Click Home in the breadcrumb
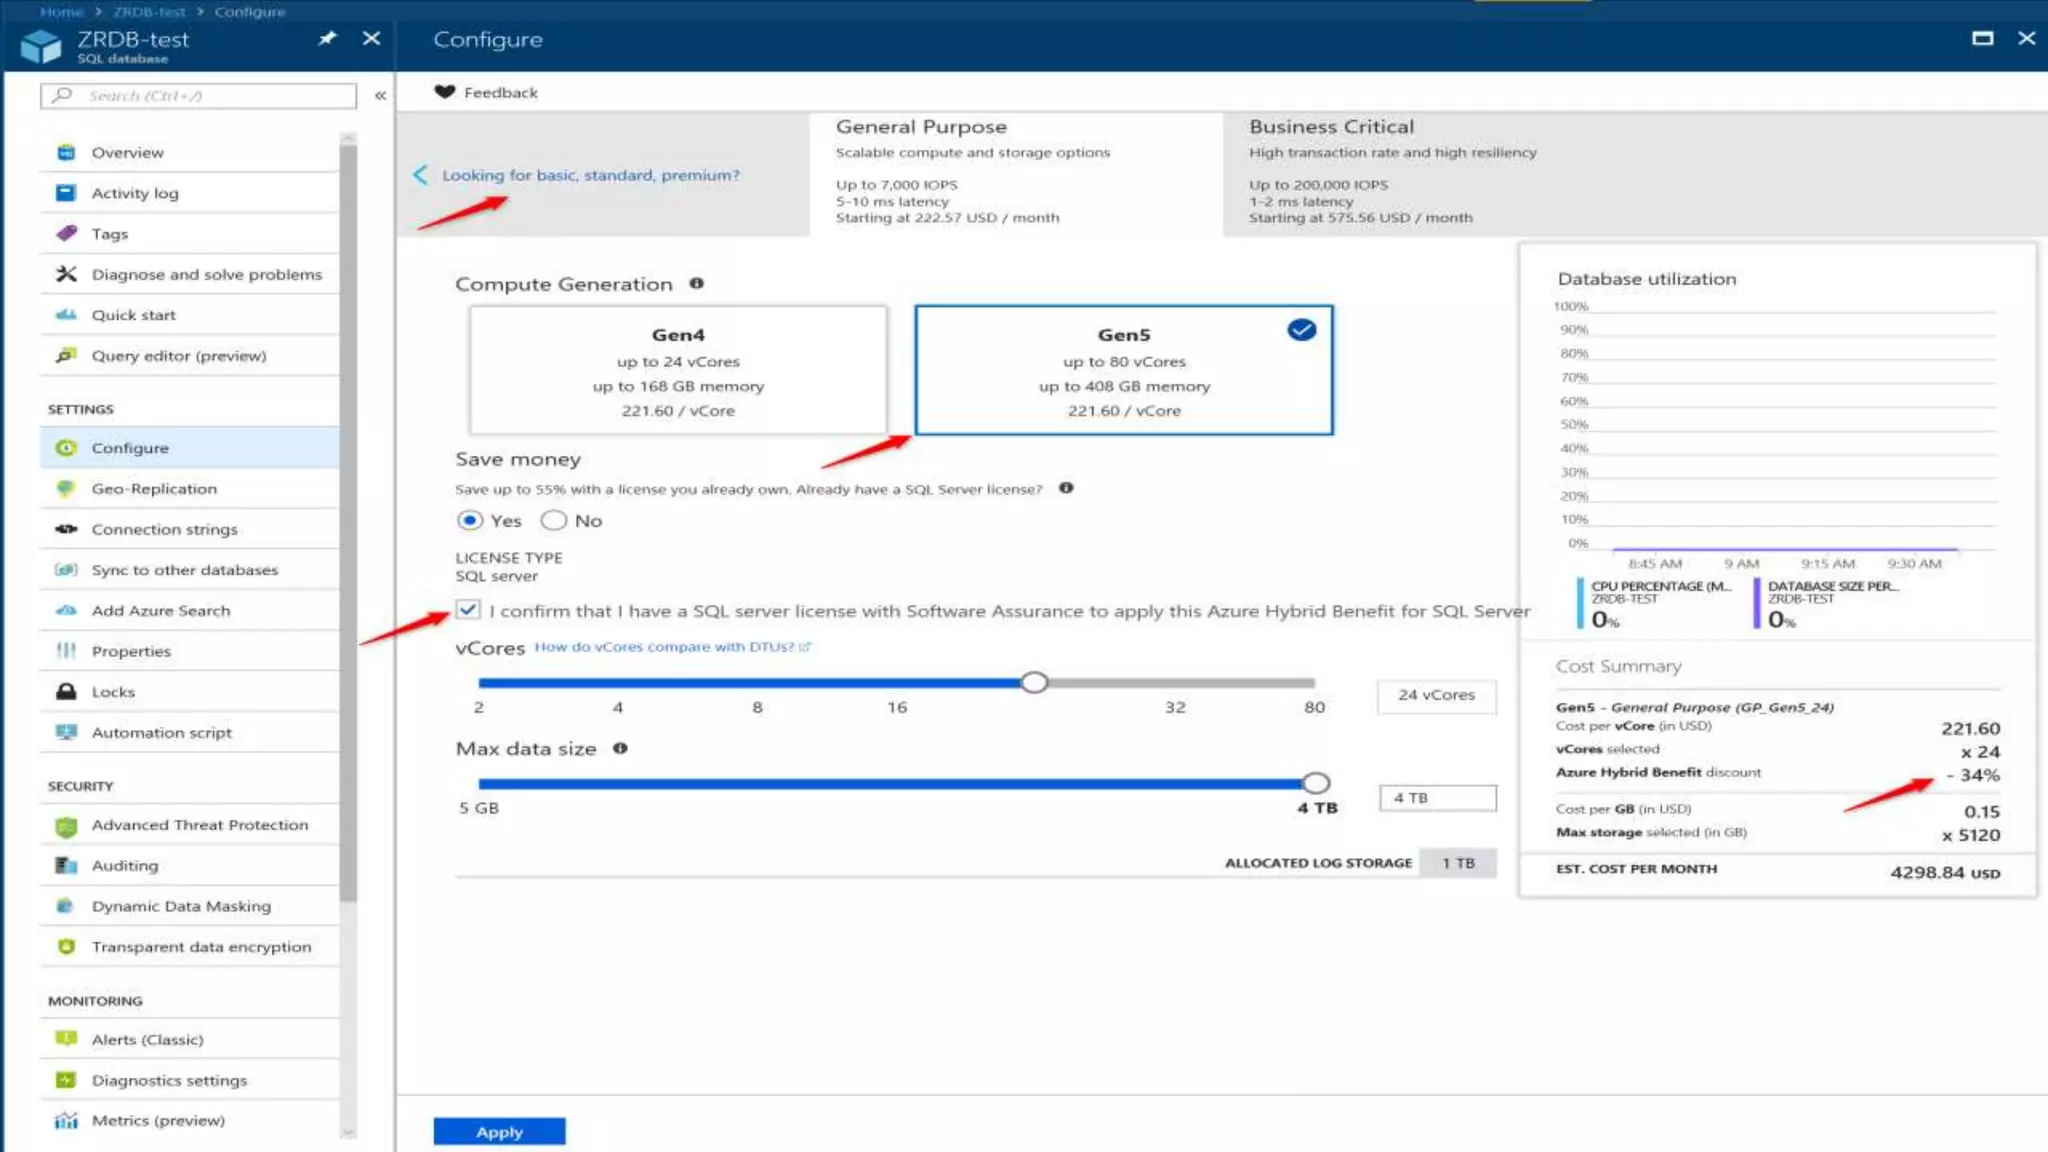This screenshot has width=2048, height=1152. [x=61, y=11]
